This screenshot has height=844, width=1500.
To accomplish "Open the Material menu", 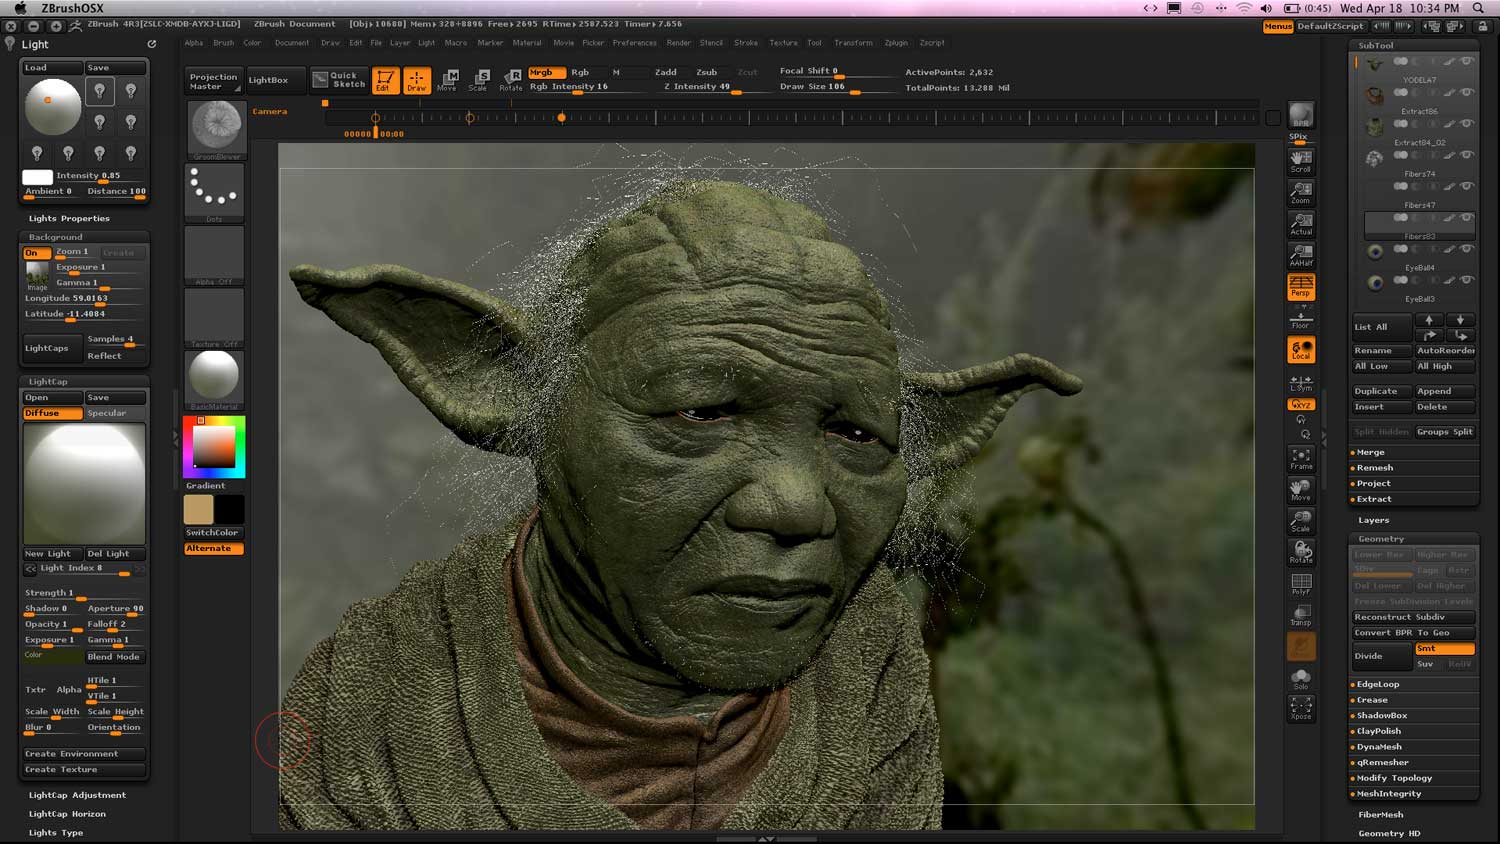I will coord(527,43).
